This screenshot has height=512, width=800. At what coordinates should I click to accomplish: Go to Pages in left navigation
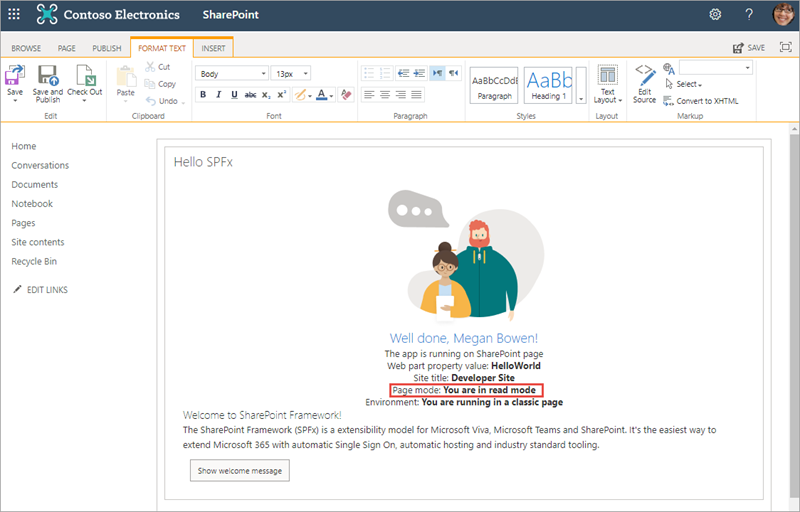click(23, 223)
